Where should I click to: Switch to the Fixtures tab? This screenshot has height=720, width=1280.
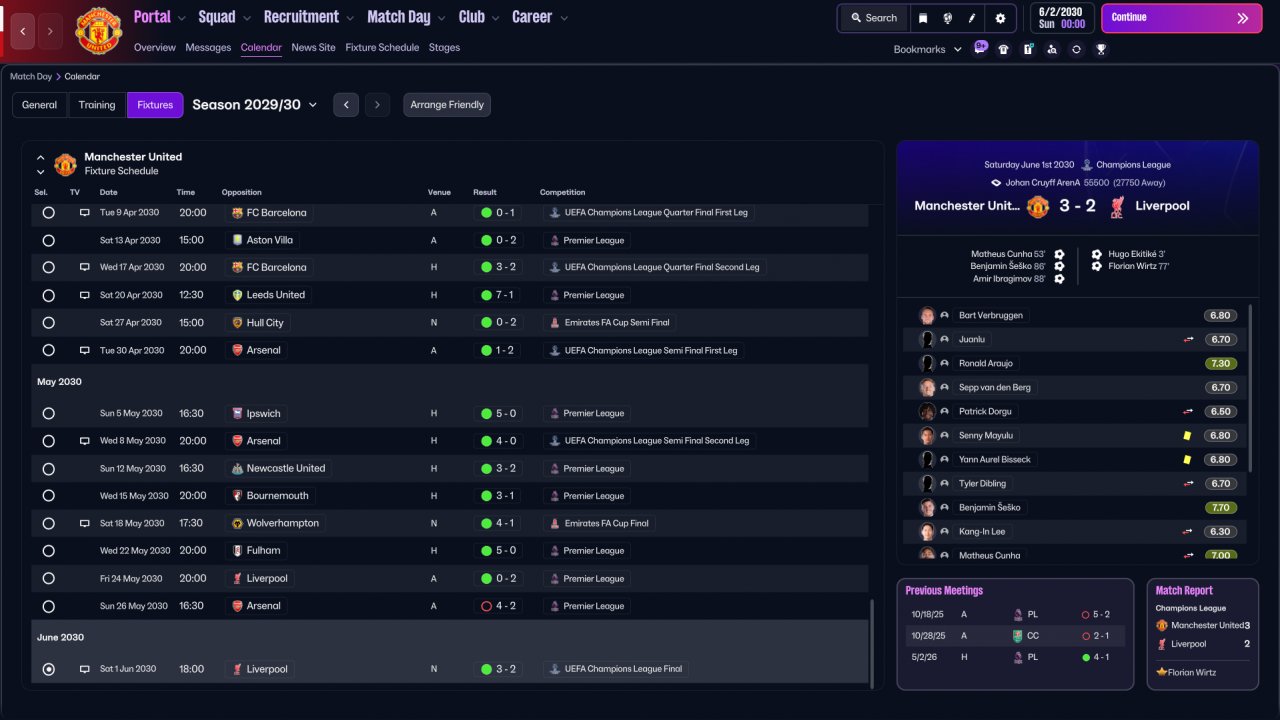(x=155, y=105)
